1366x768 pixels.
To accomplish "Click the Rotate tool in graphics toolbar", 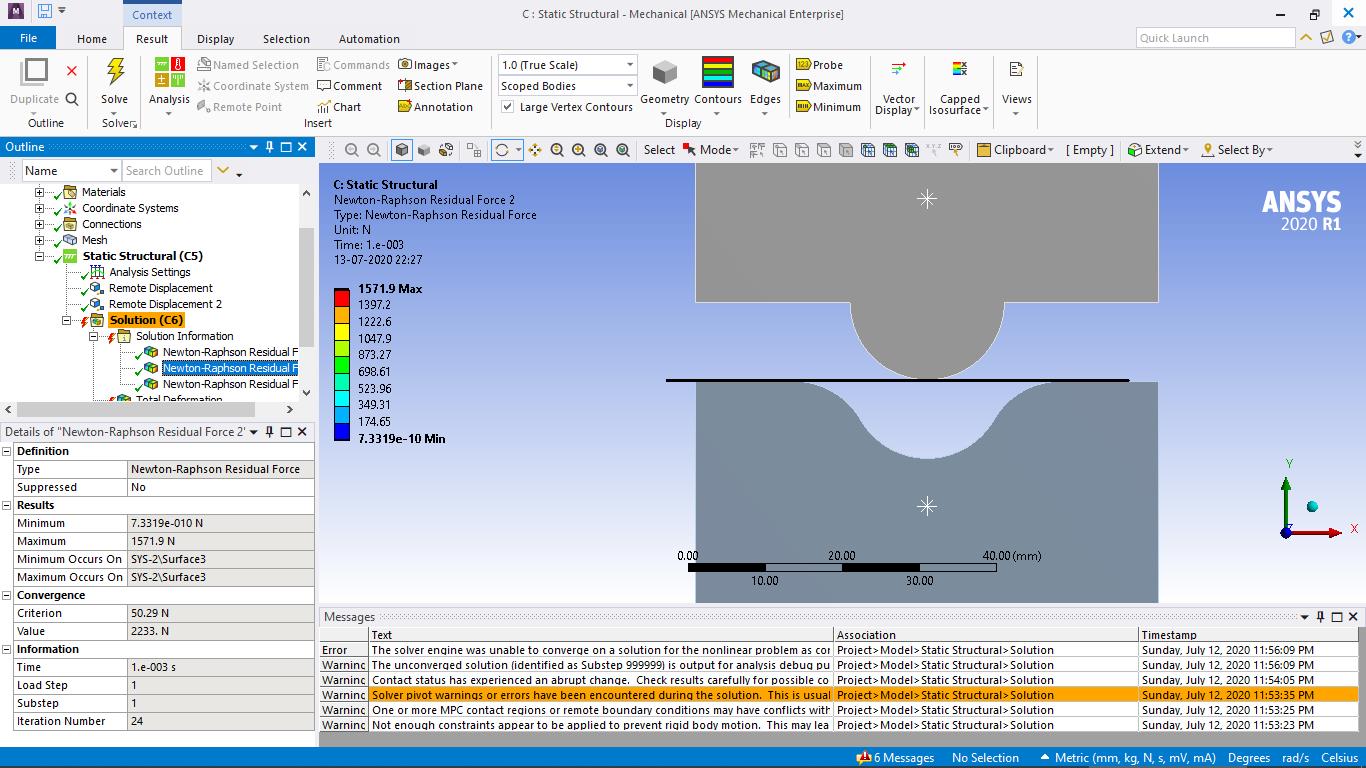I will click(x=501, y=150).
